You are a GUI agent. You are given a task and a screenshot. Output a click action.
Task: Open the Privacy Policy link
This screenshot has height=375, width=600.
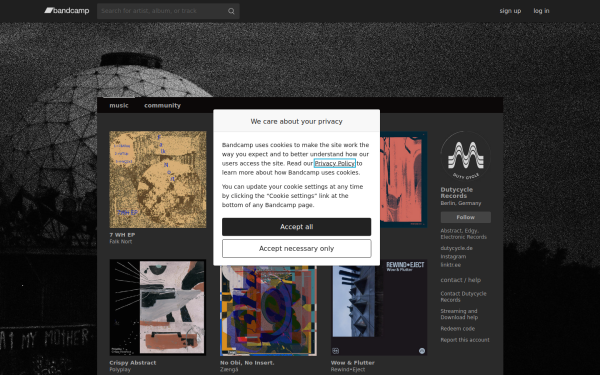click(334, 163)
